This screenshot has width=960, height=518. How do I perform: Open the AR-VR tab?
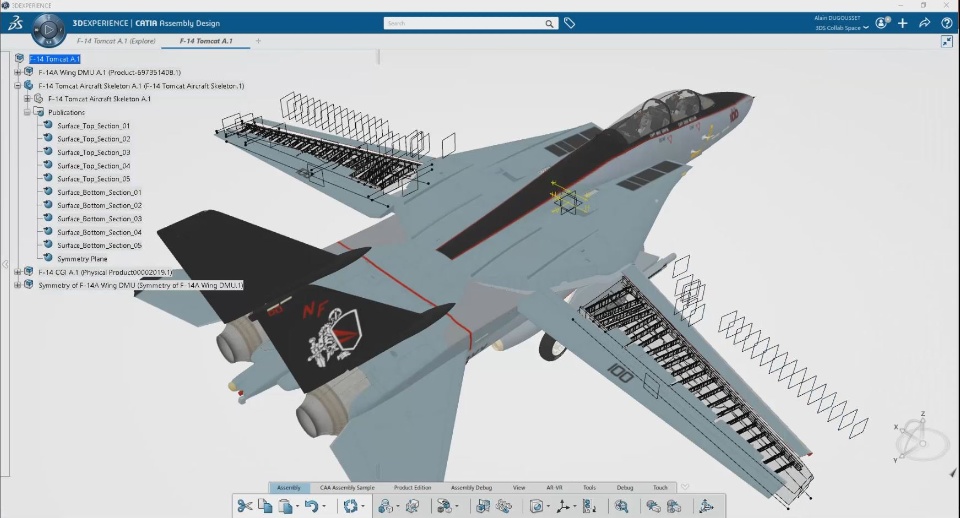[554, 487]
